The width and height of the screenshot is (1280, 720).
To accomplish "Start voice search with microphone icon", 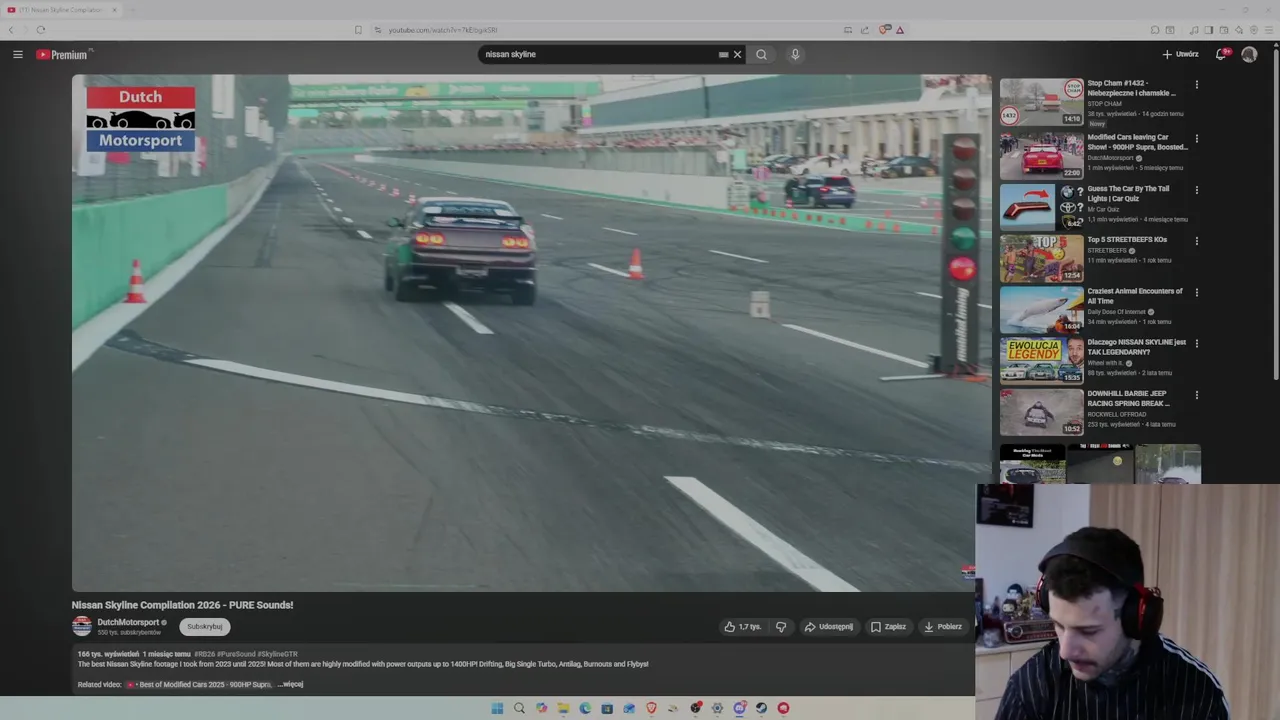I will click(x=795, y=54).
